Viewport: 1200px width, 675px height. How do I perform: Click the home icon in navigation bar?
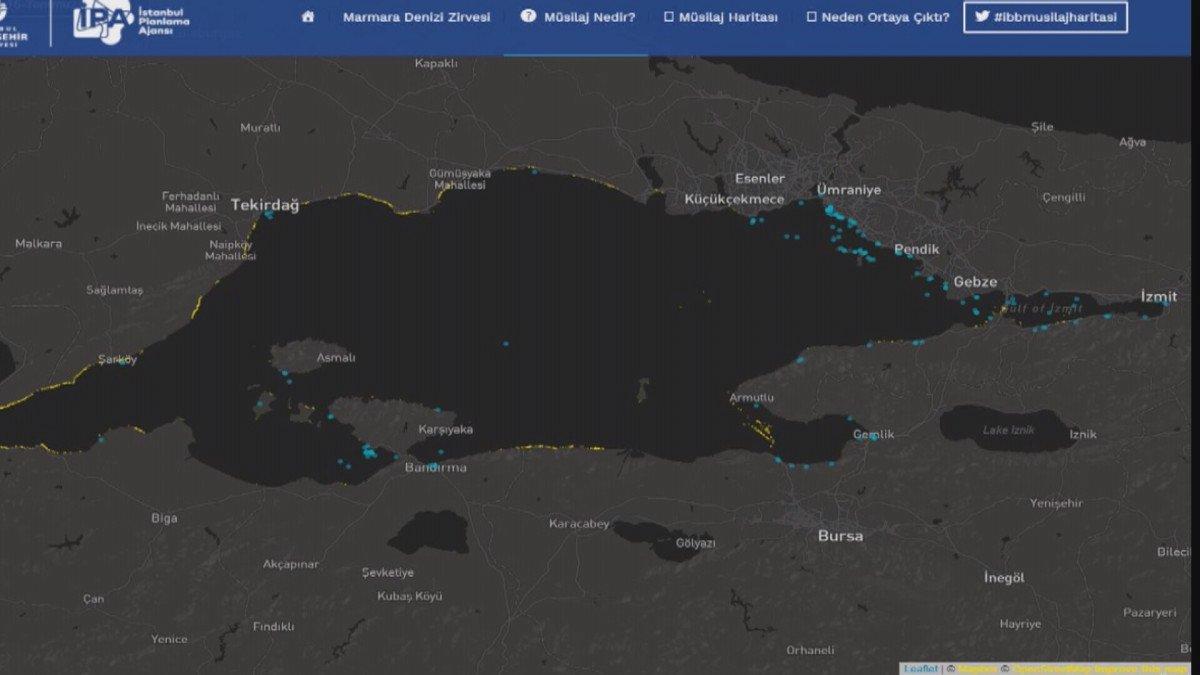coord(308,17)
